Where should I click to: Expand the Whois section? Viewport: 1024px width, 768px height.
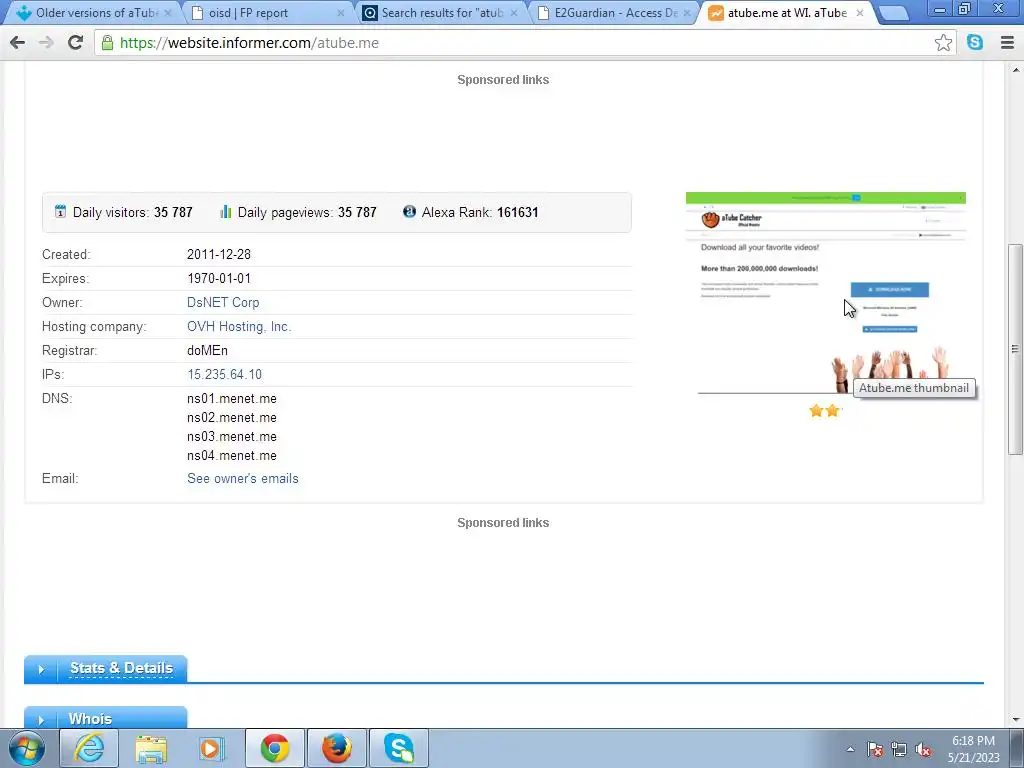[106, 718]
